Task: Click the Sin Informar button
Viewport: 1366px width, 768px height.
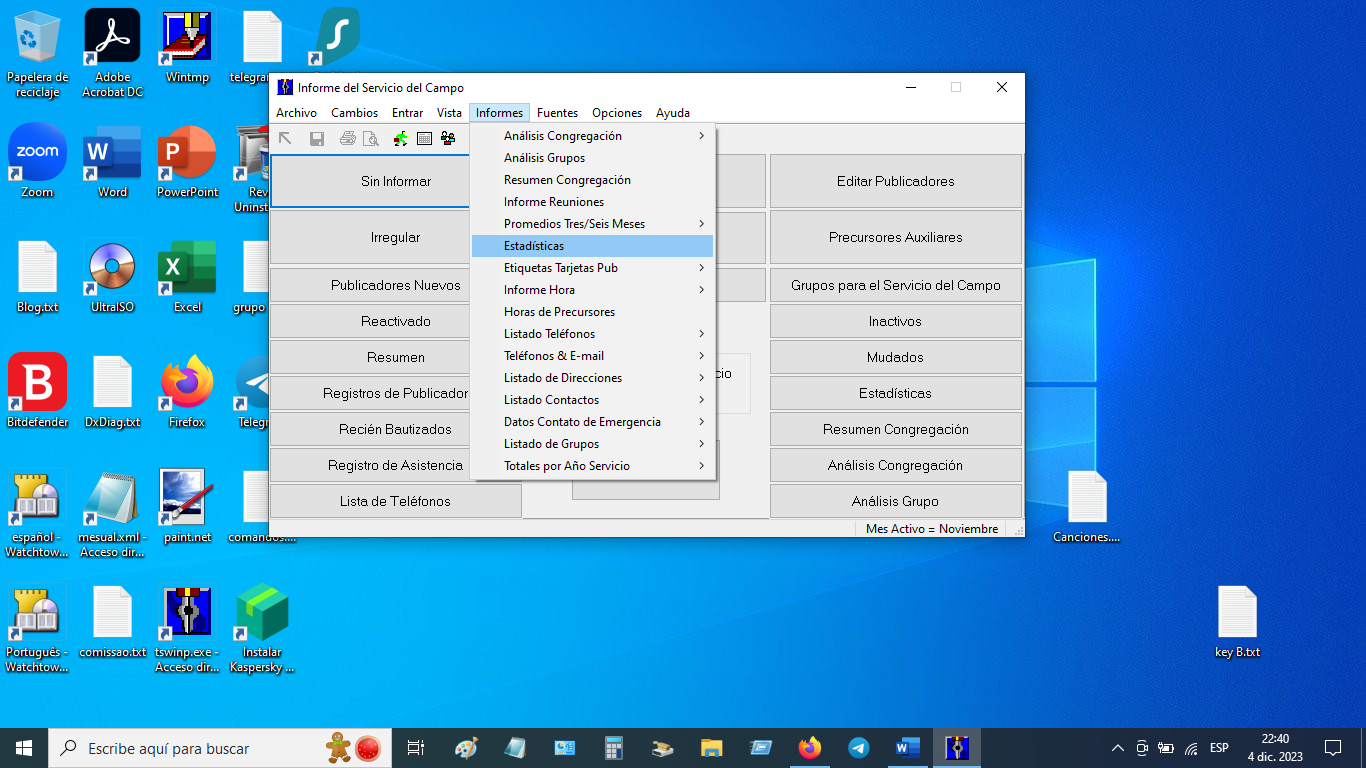Action: tap(396, 181)
